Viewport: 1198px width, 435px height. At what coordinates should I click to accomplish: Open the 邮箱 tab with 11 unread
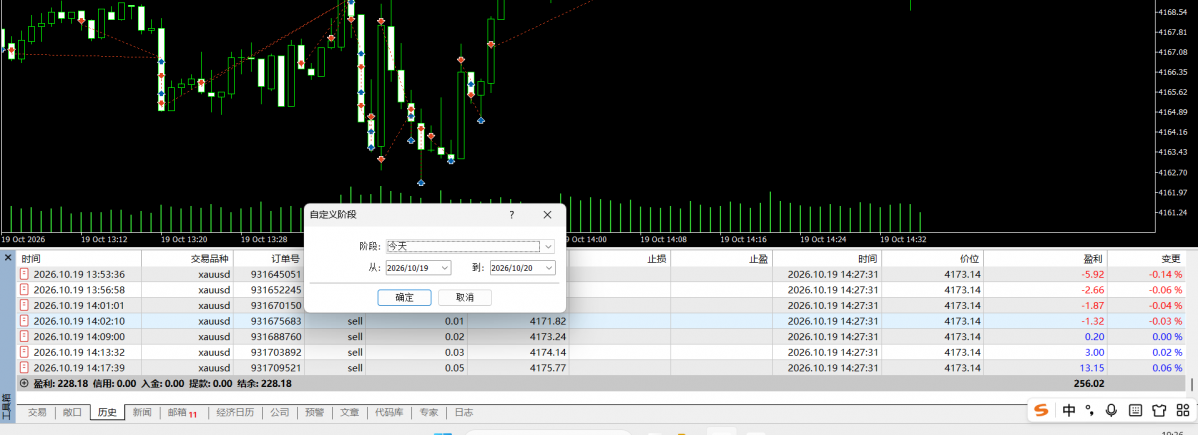pyautogui.click(x=183, y=412)
